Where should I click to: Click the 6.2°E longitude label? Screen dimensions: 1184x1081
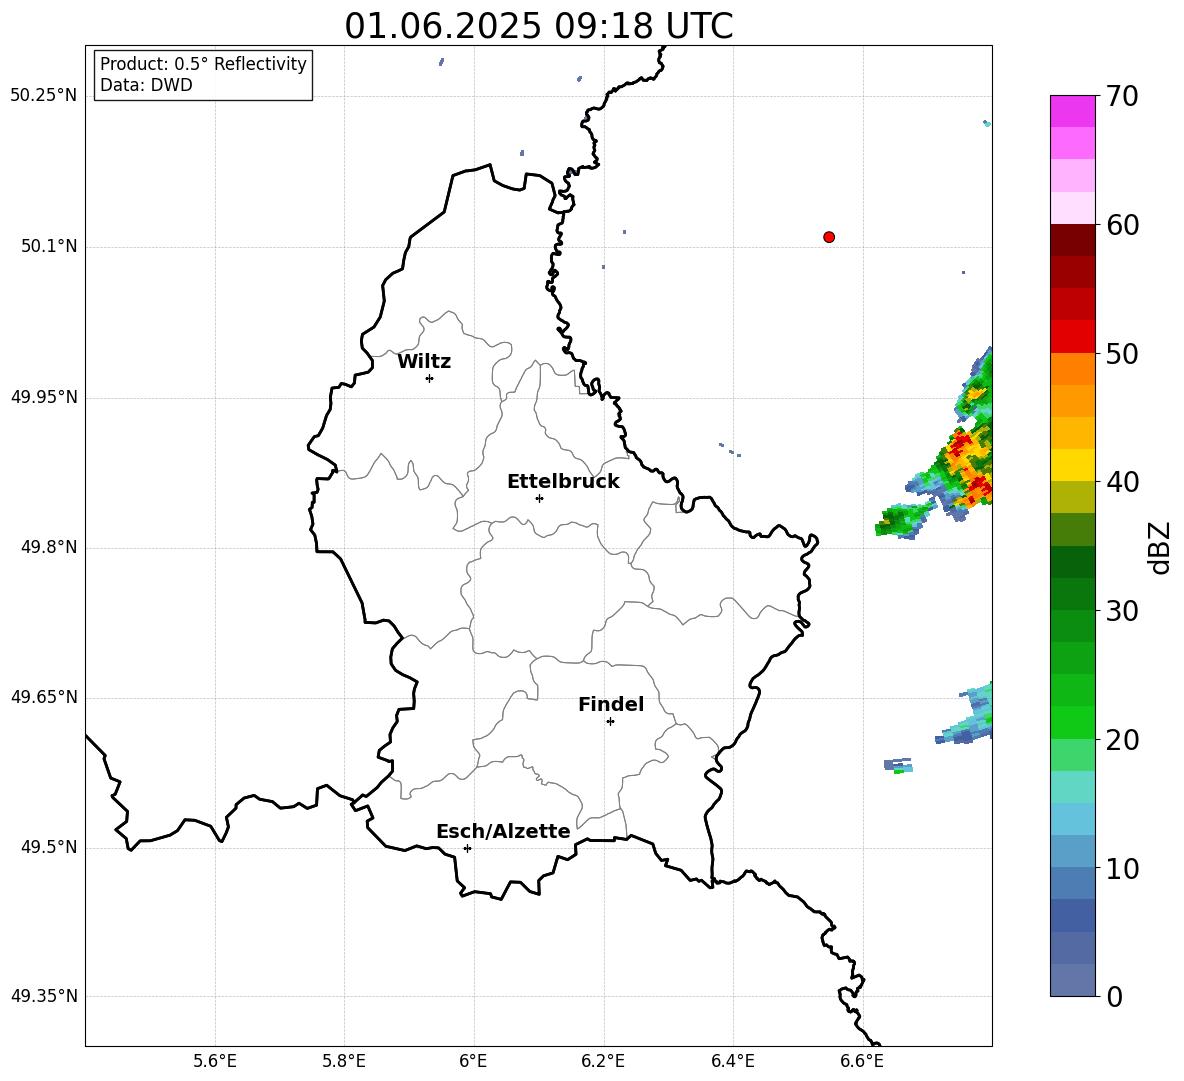(x=603, y=1061)
